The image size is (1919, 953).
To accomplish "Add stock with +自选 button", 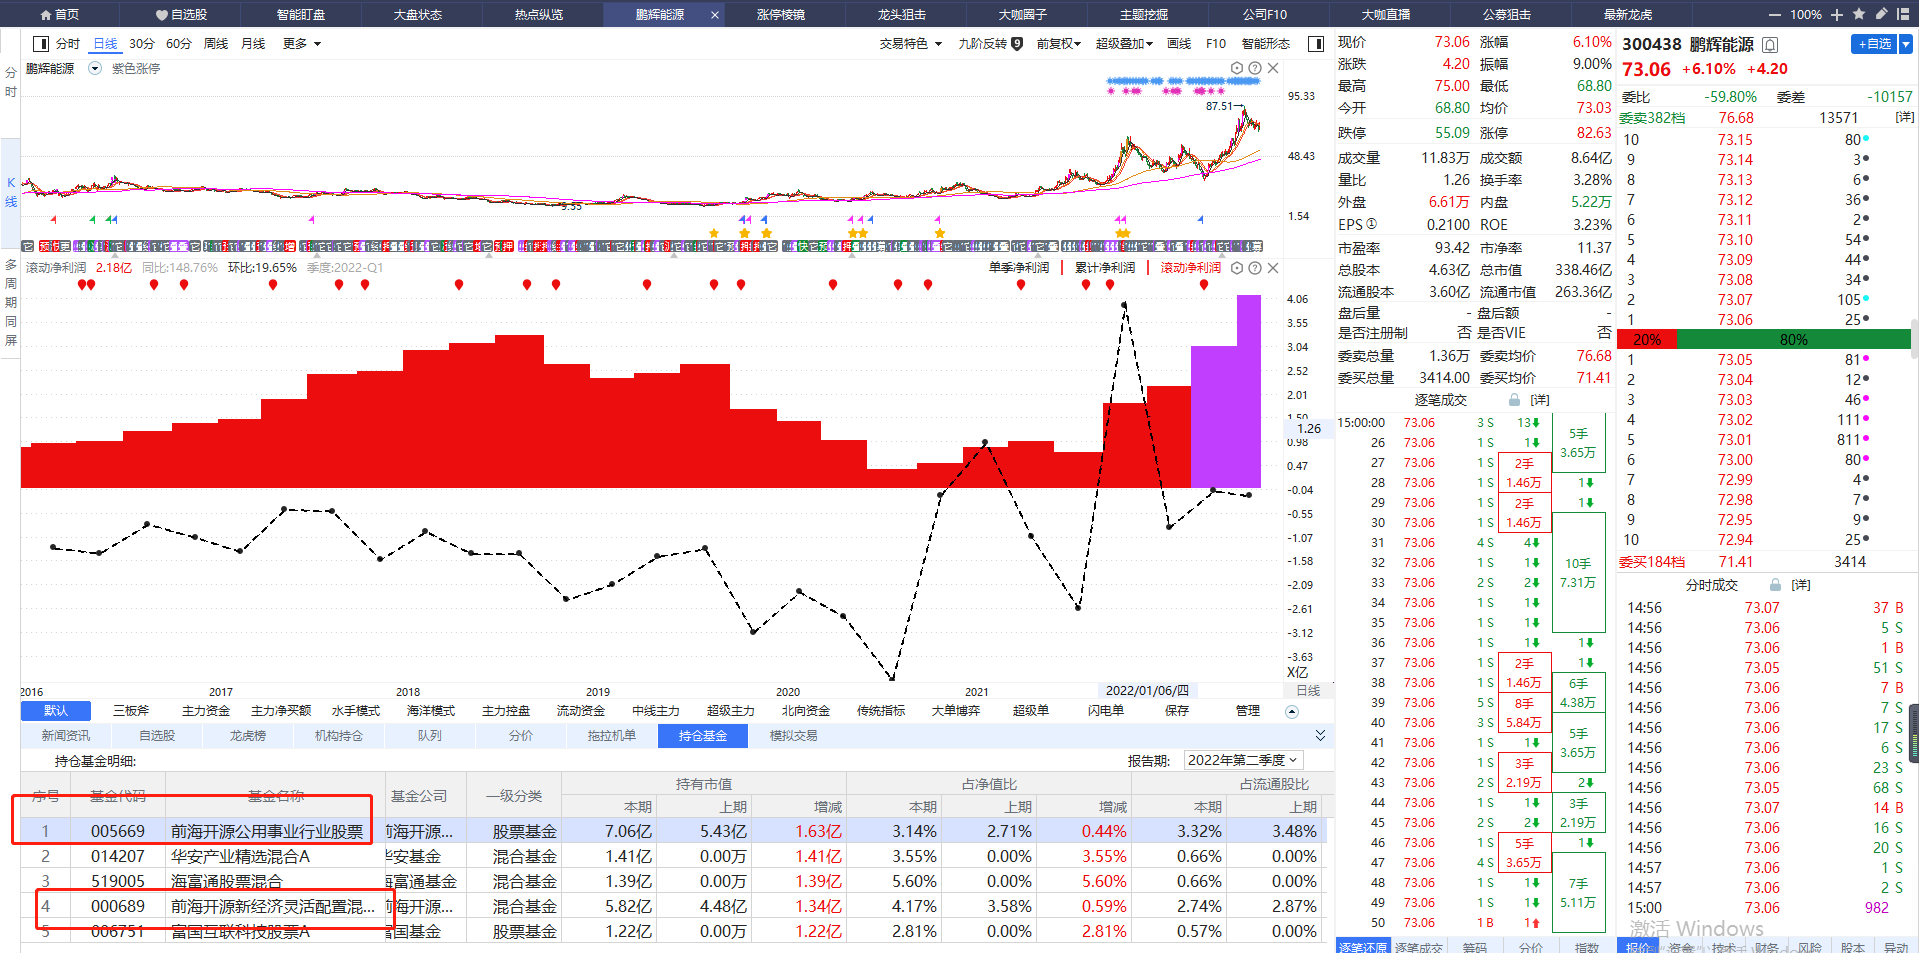I will (x=1874, y=43).
